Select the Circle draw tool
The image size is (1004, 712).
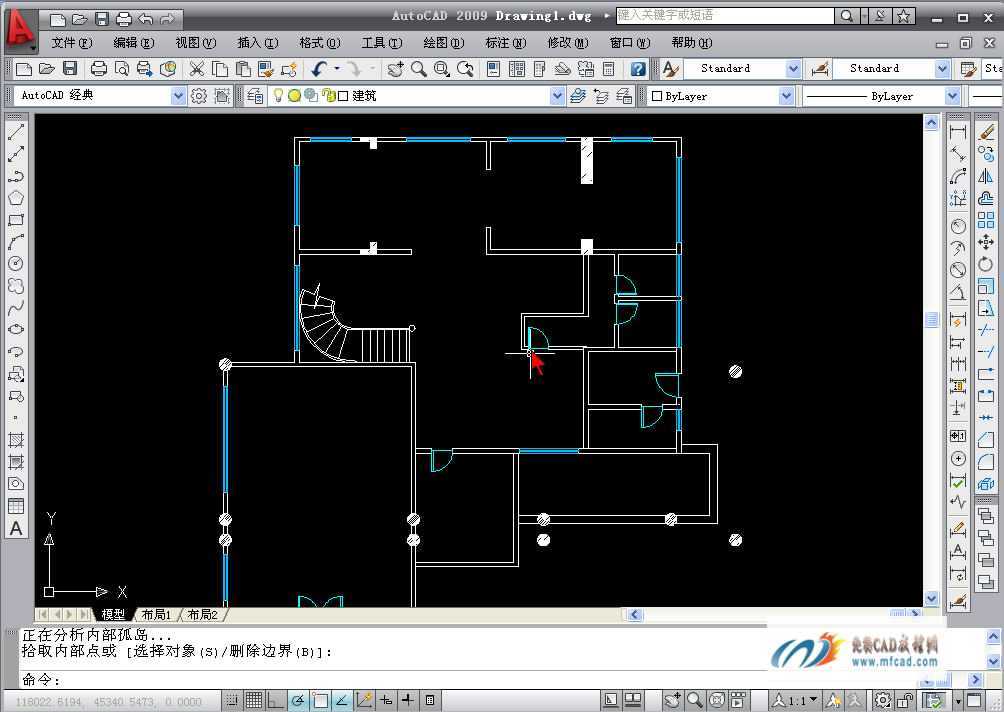click(x=16, y=264)
